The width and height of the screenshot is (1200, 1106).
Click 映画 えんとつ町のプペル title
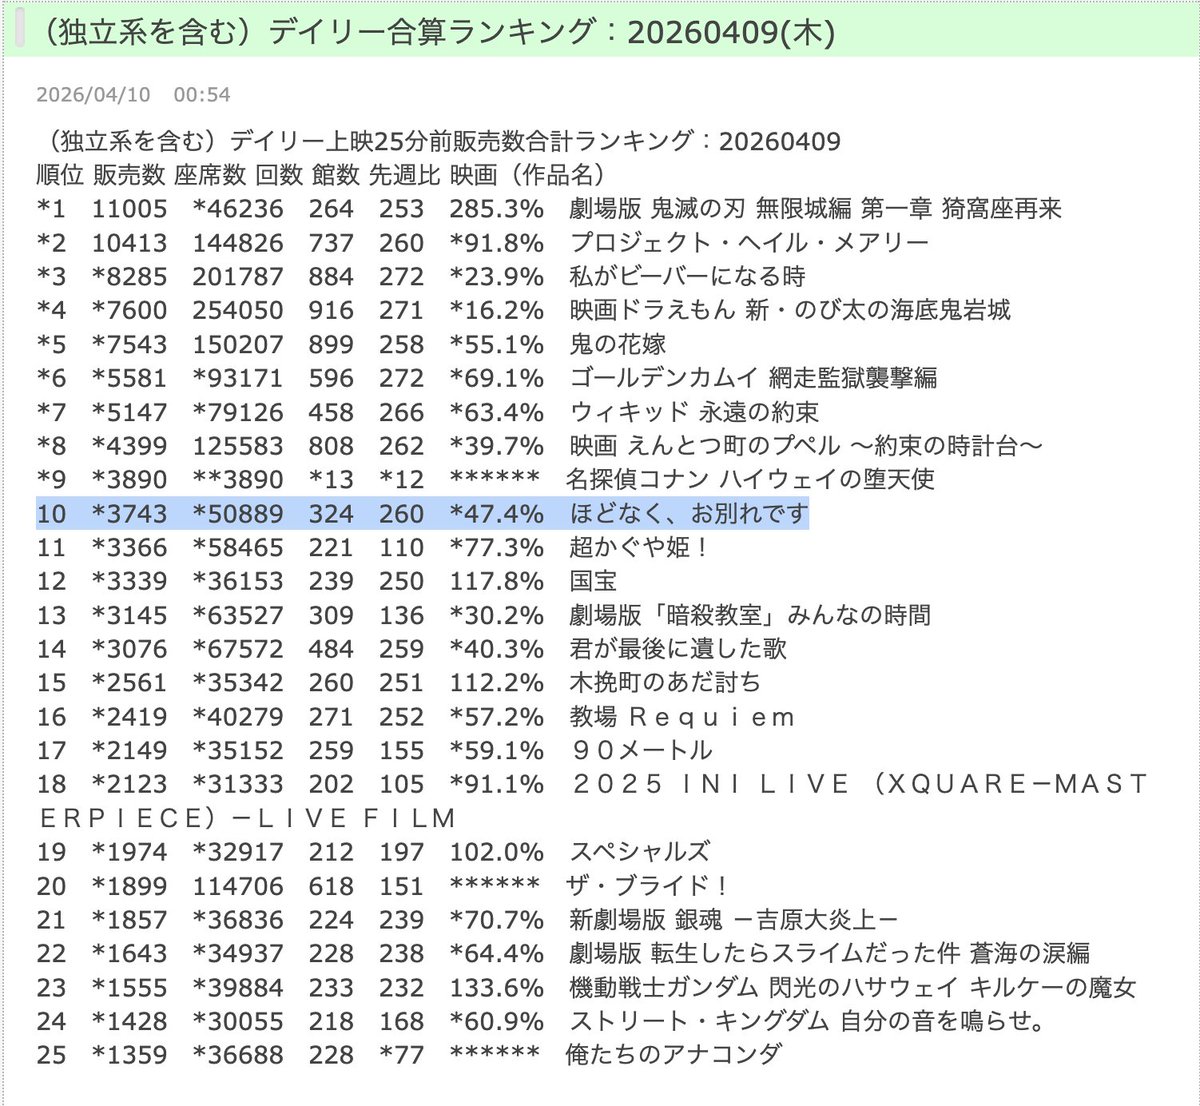806,447
